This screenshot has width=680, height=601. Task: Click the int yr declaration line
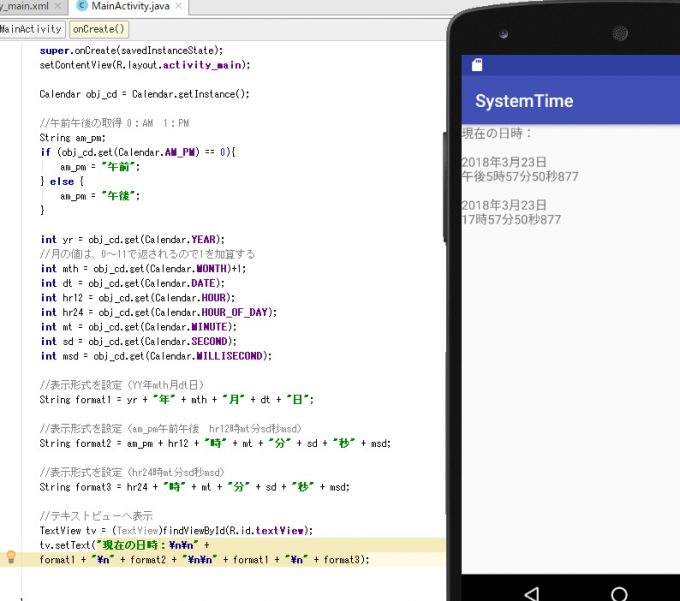(133, 240)
